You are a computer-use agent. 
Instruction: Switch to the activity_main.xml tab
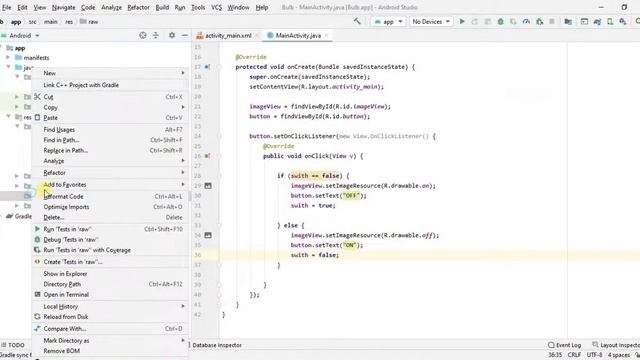coord(228,36)
